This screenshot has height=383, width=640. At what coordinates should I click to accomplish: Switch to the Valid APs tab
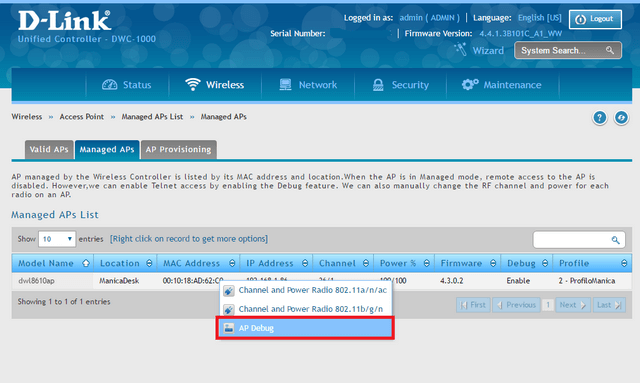pyautogui.click(x=49, y=149)
